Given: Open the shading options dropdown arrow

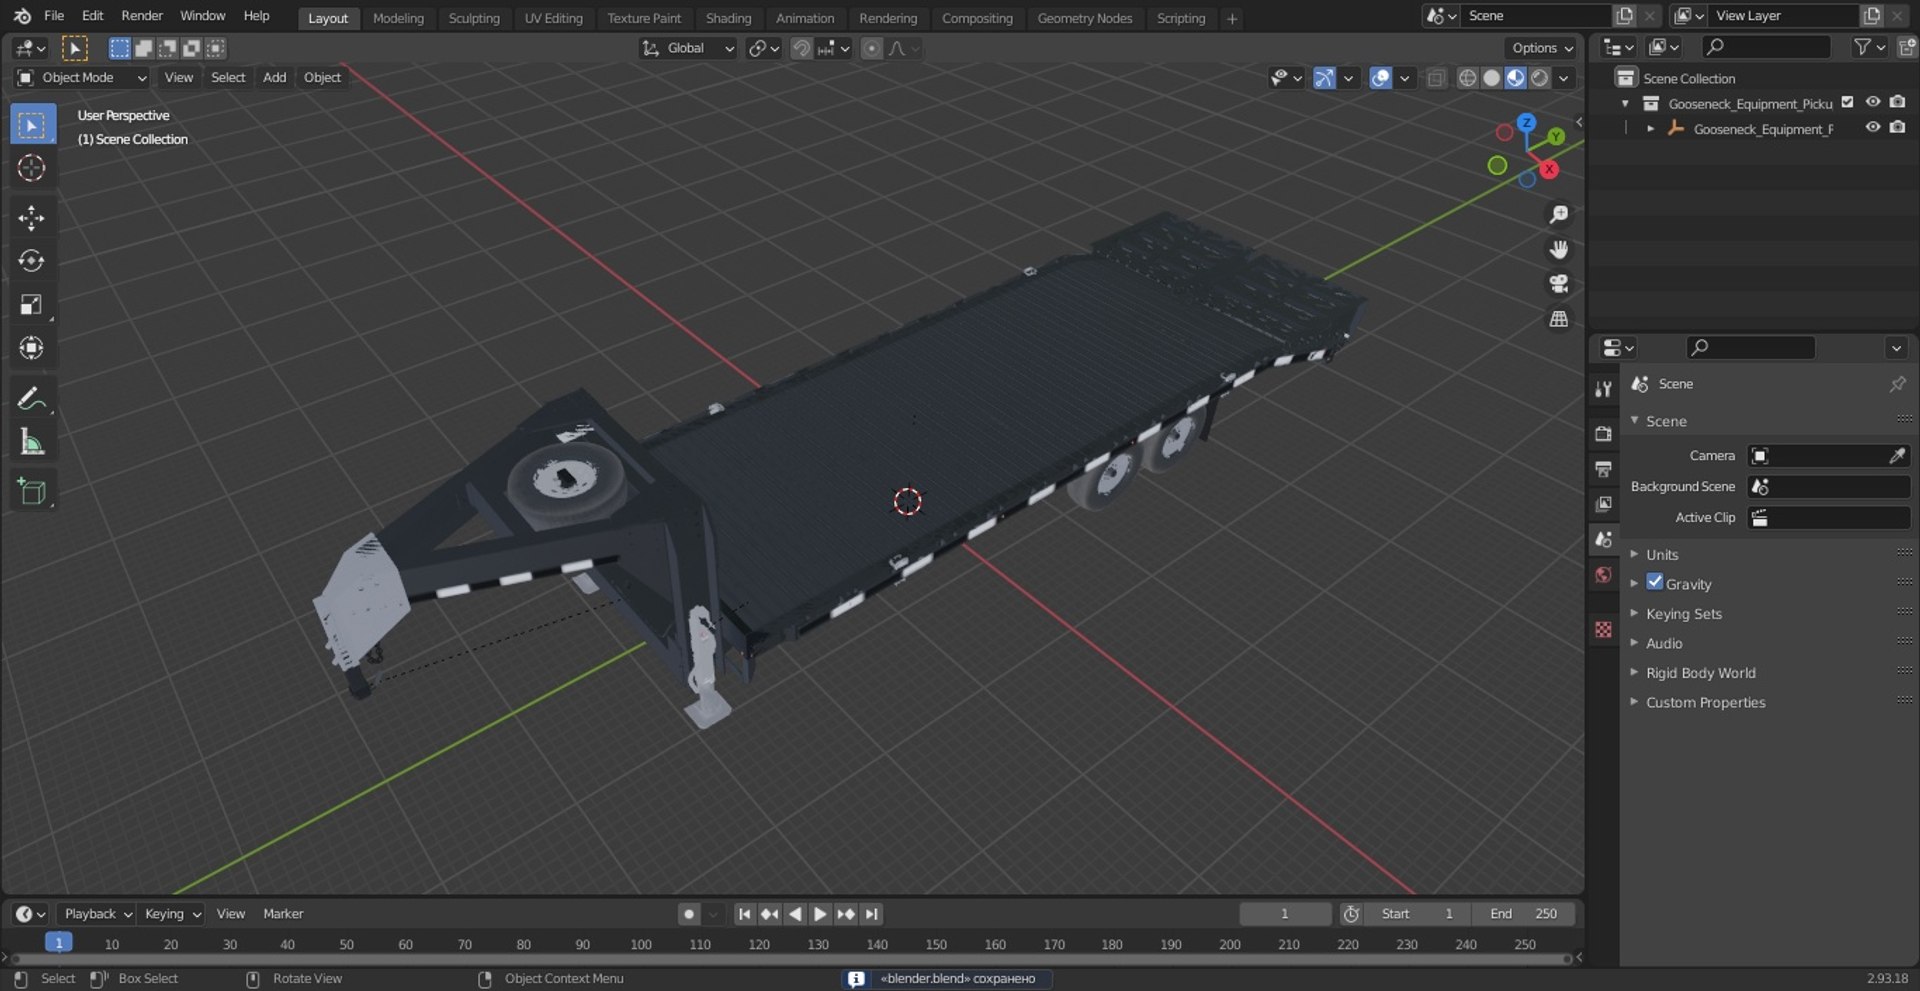Looking at the screenshot, I should pyautogui.click(x=1564, y=78).
